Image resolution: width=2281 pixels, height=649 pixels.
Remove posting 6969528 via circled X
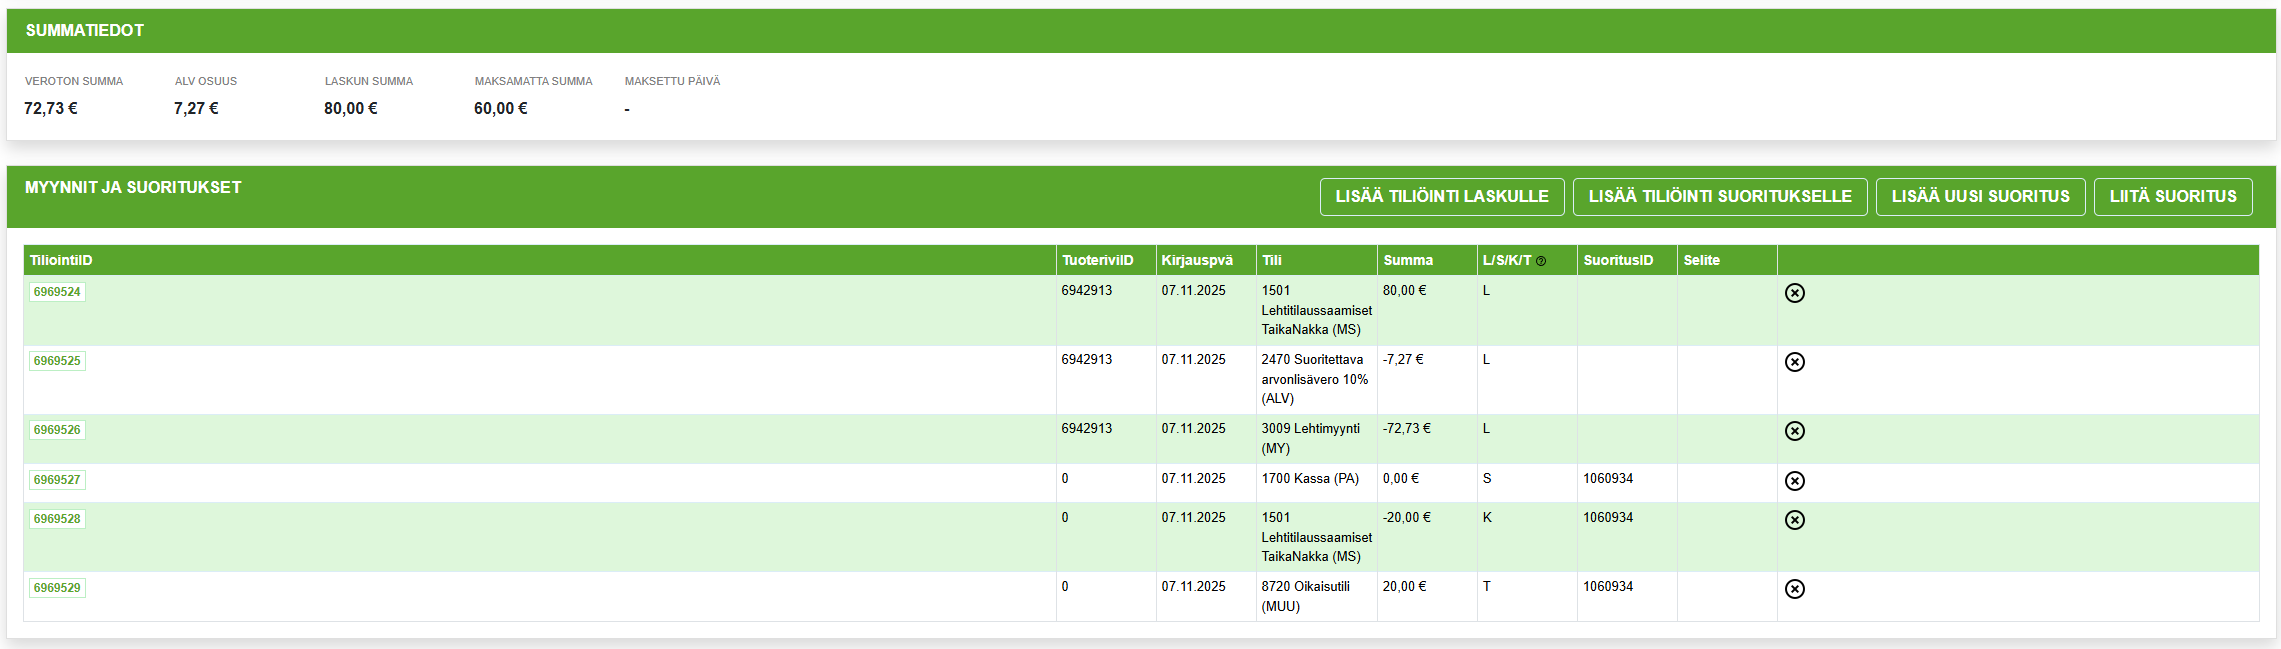point(1794,520)
